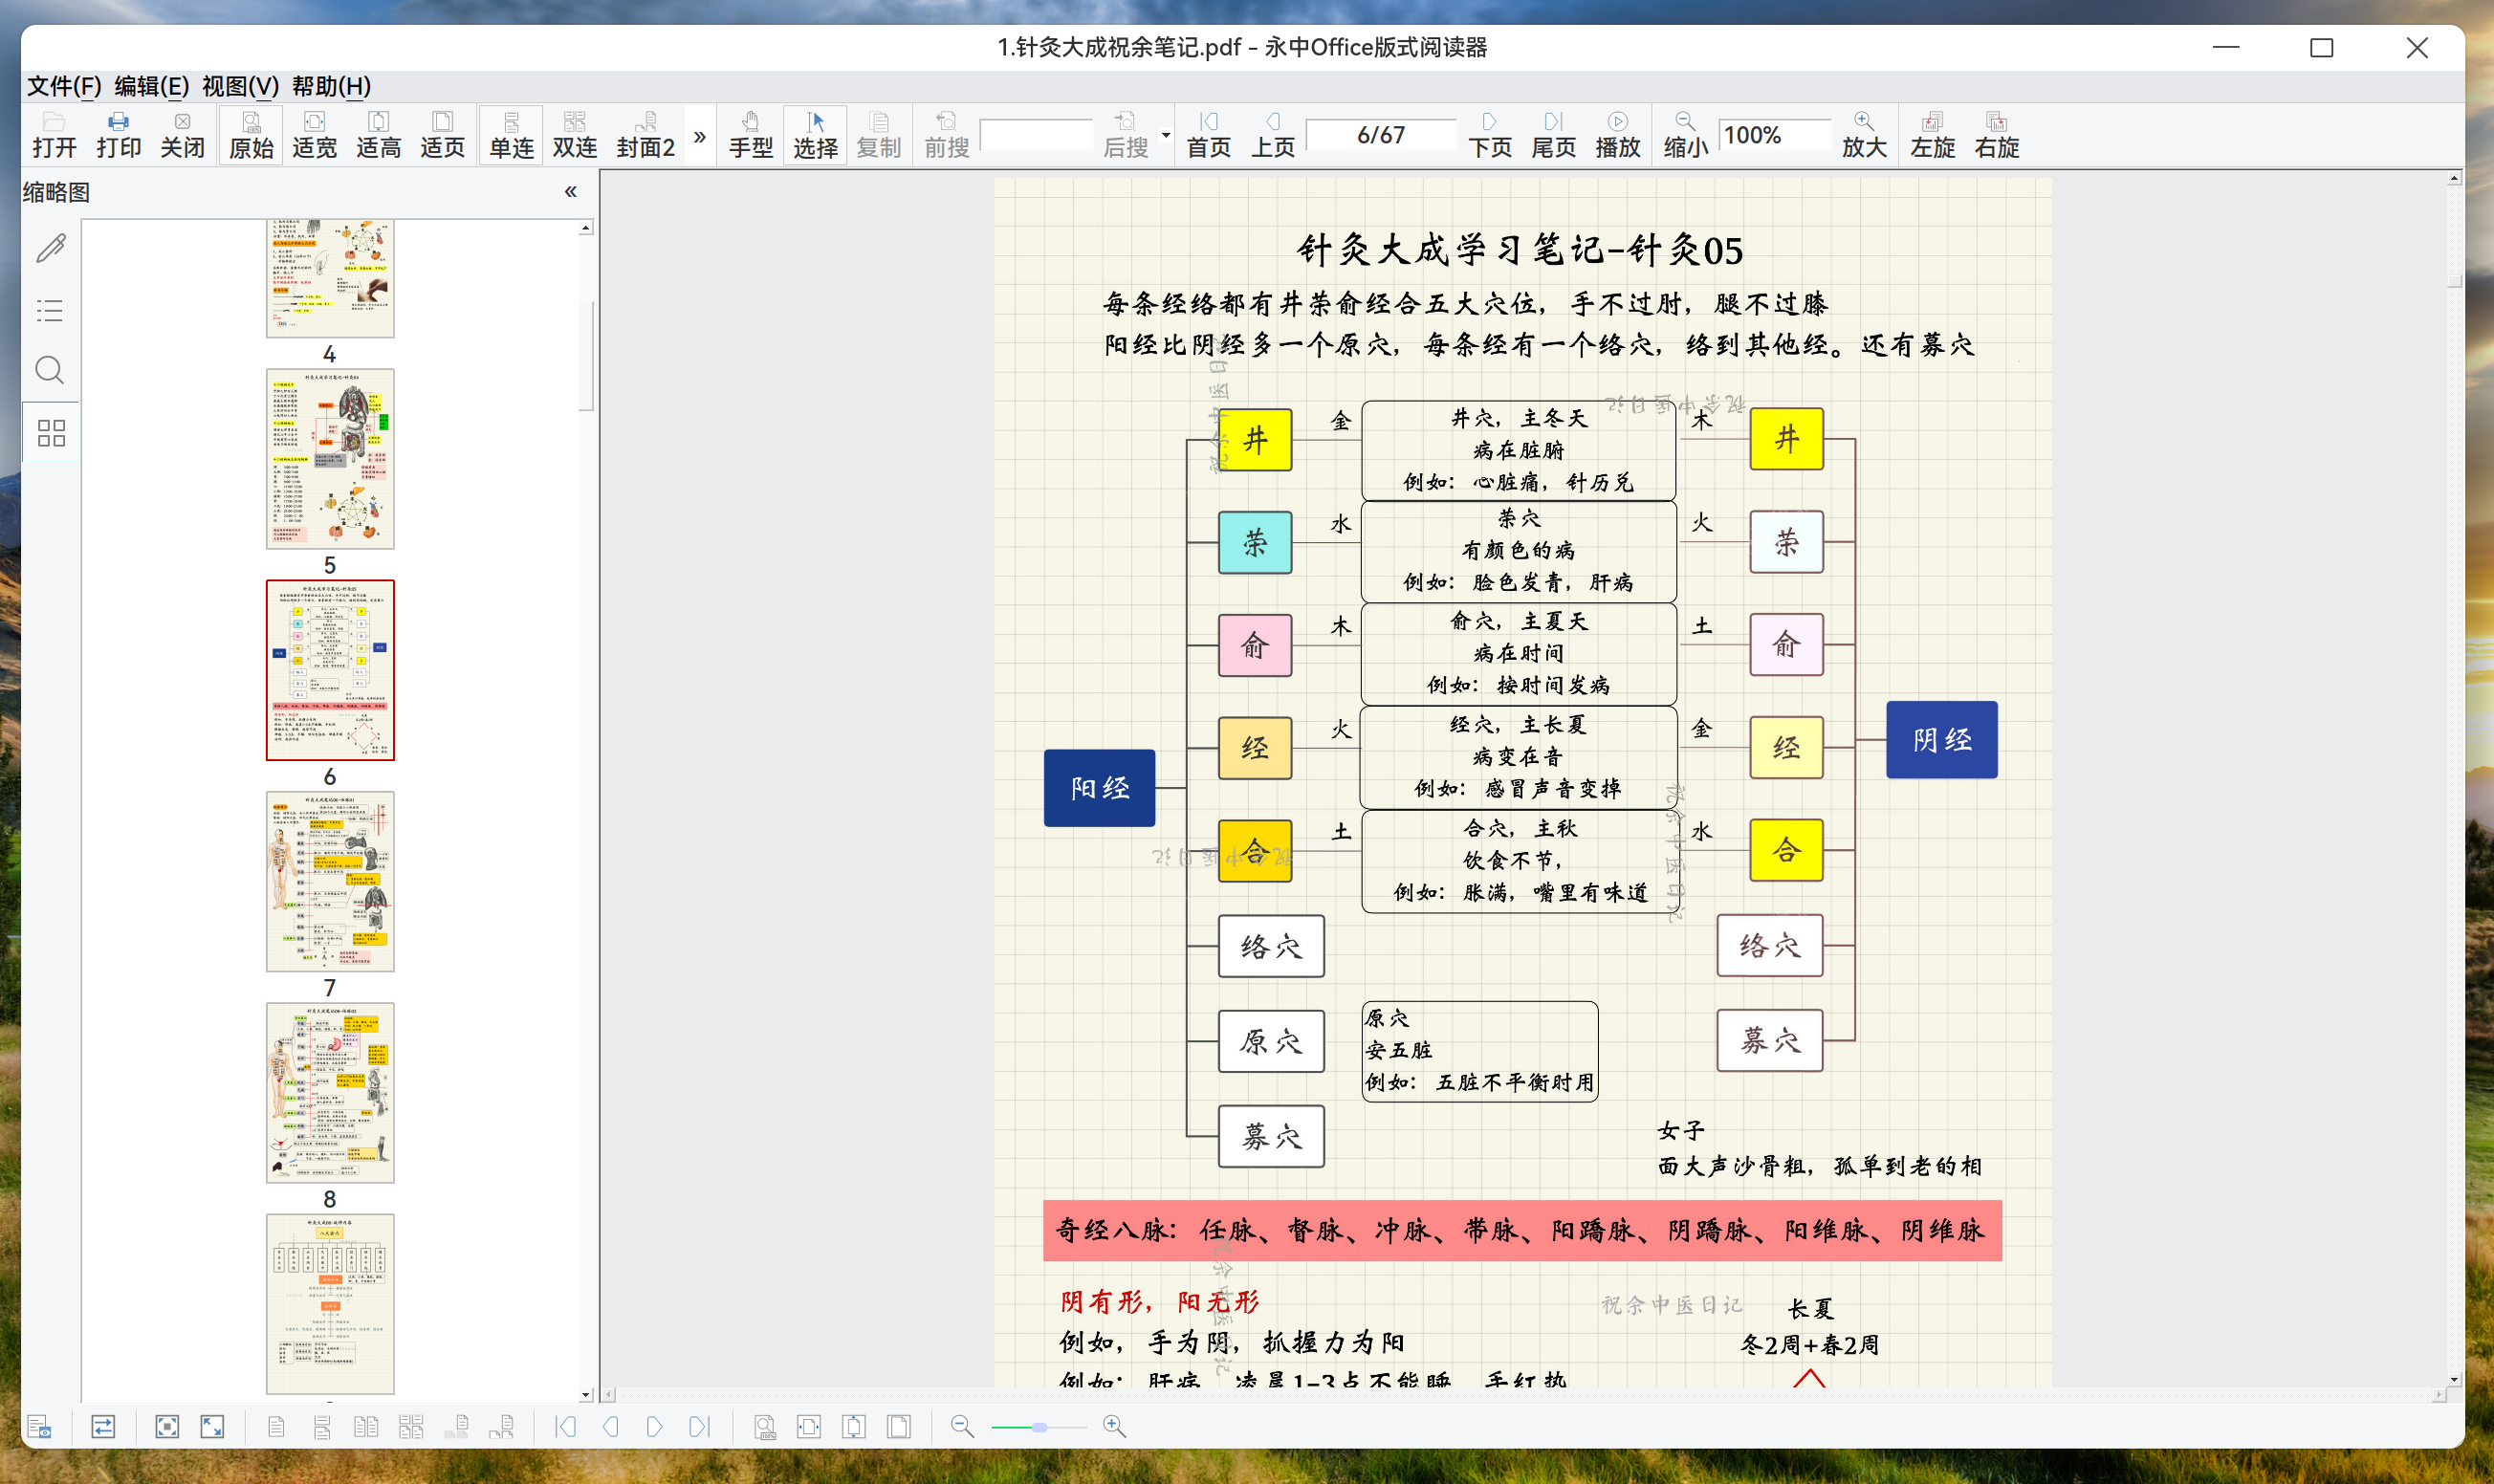
Task: Activate the 选择 selection tool
Action: pos(814,134)
